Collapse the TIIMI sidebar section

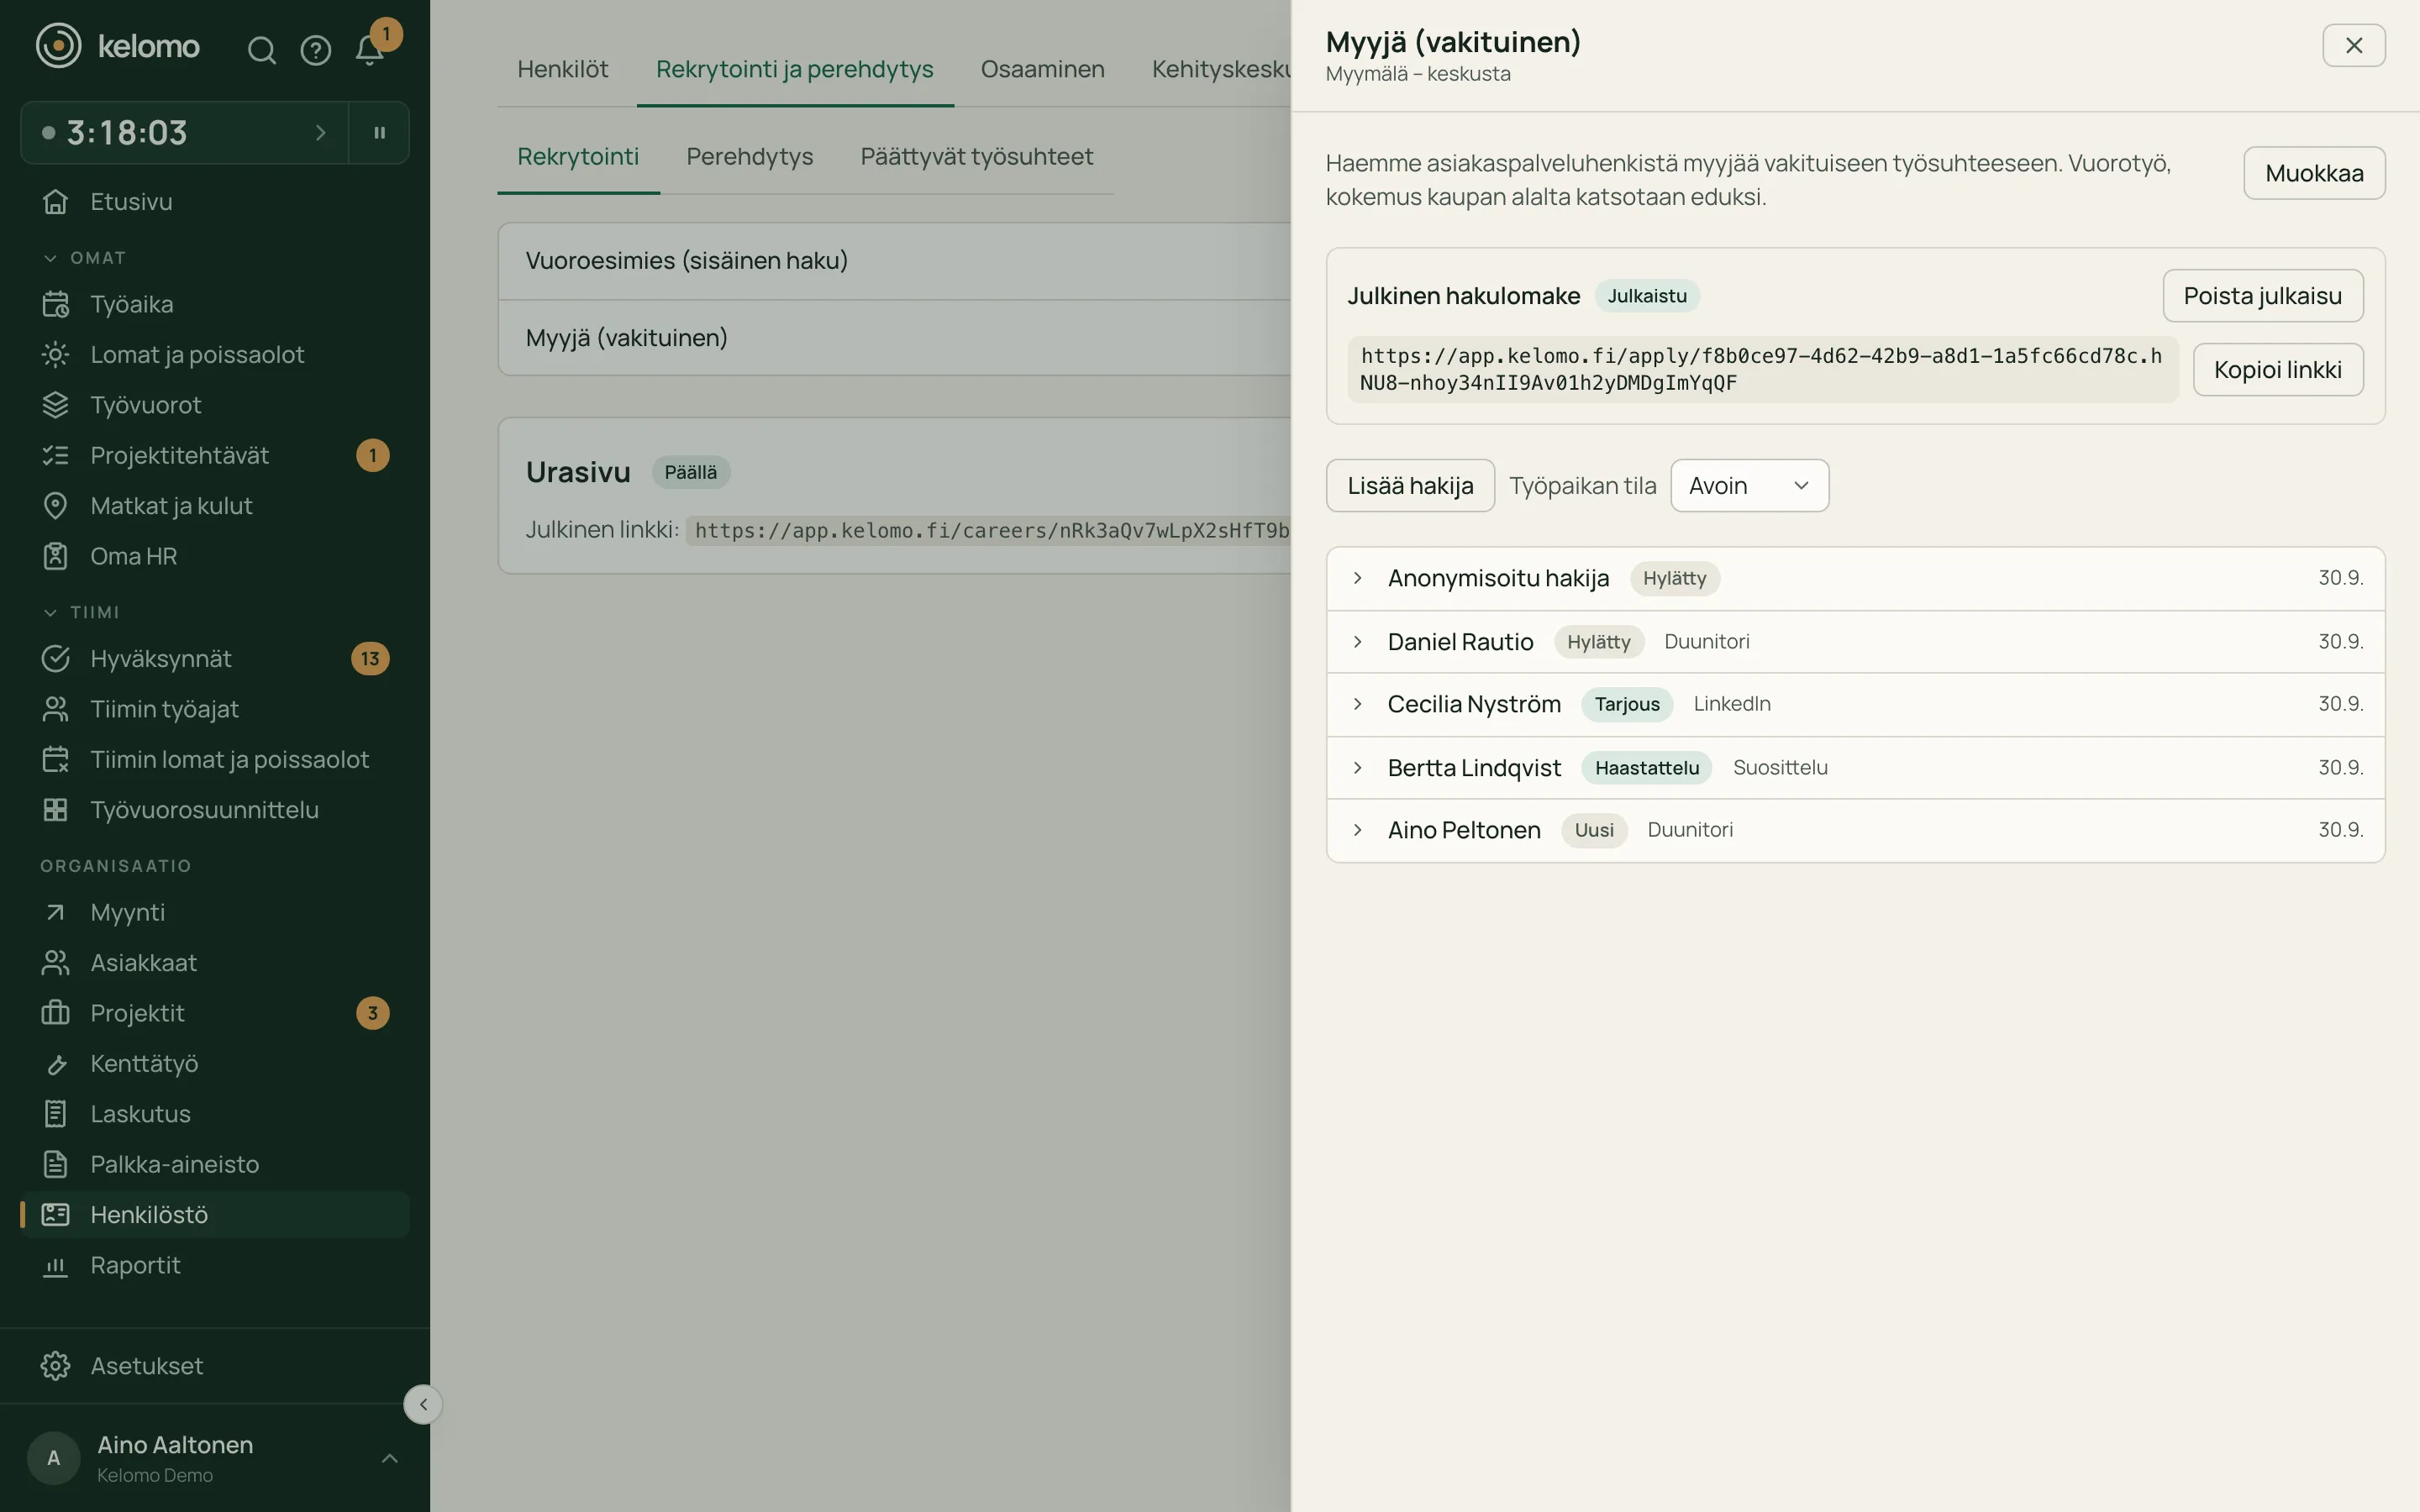[81, 612]
